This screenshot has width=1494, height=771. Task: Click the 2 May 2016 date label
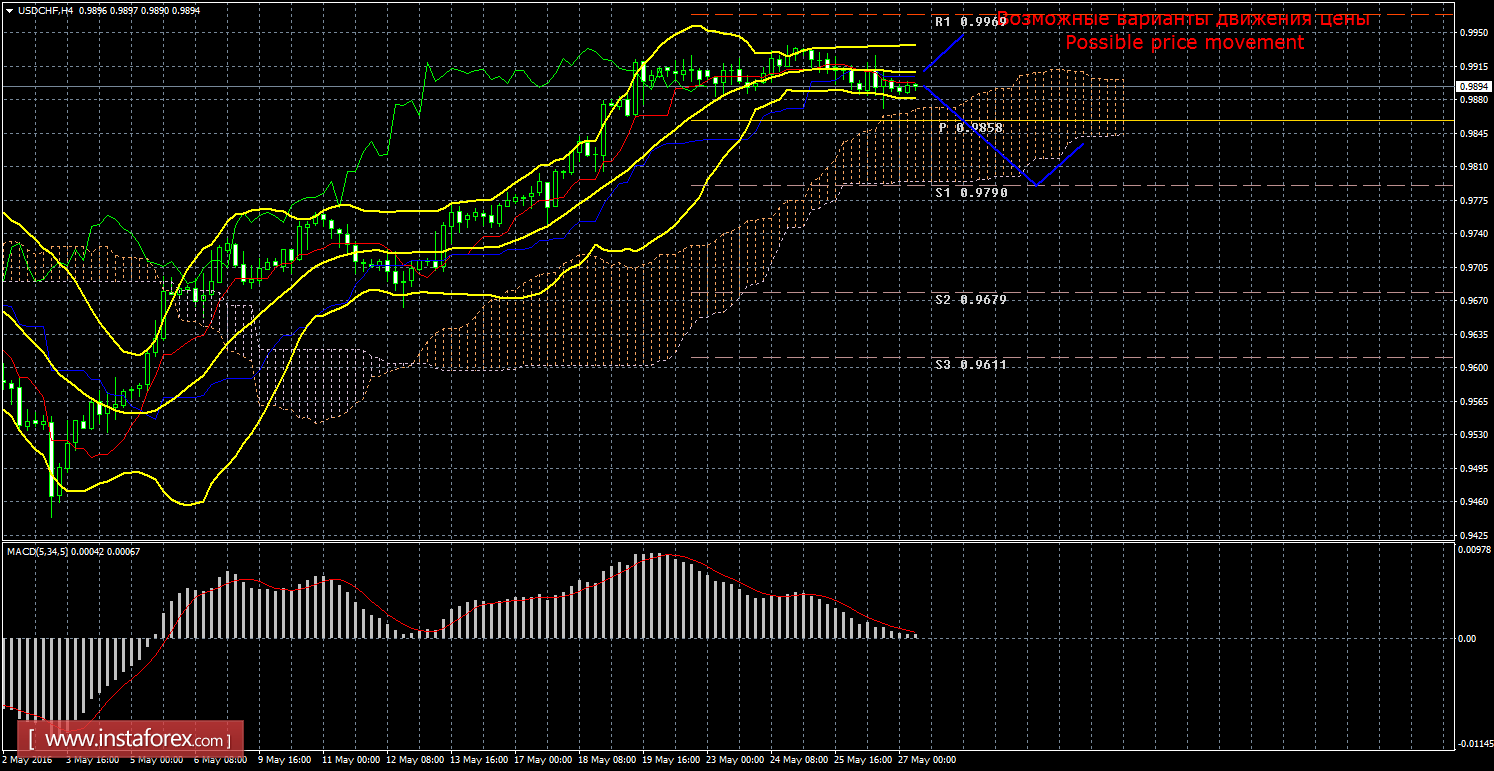point(27,759)
